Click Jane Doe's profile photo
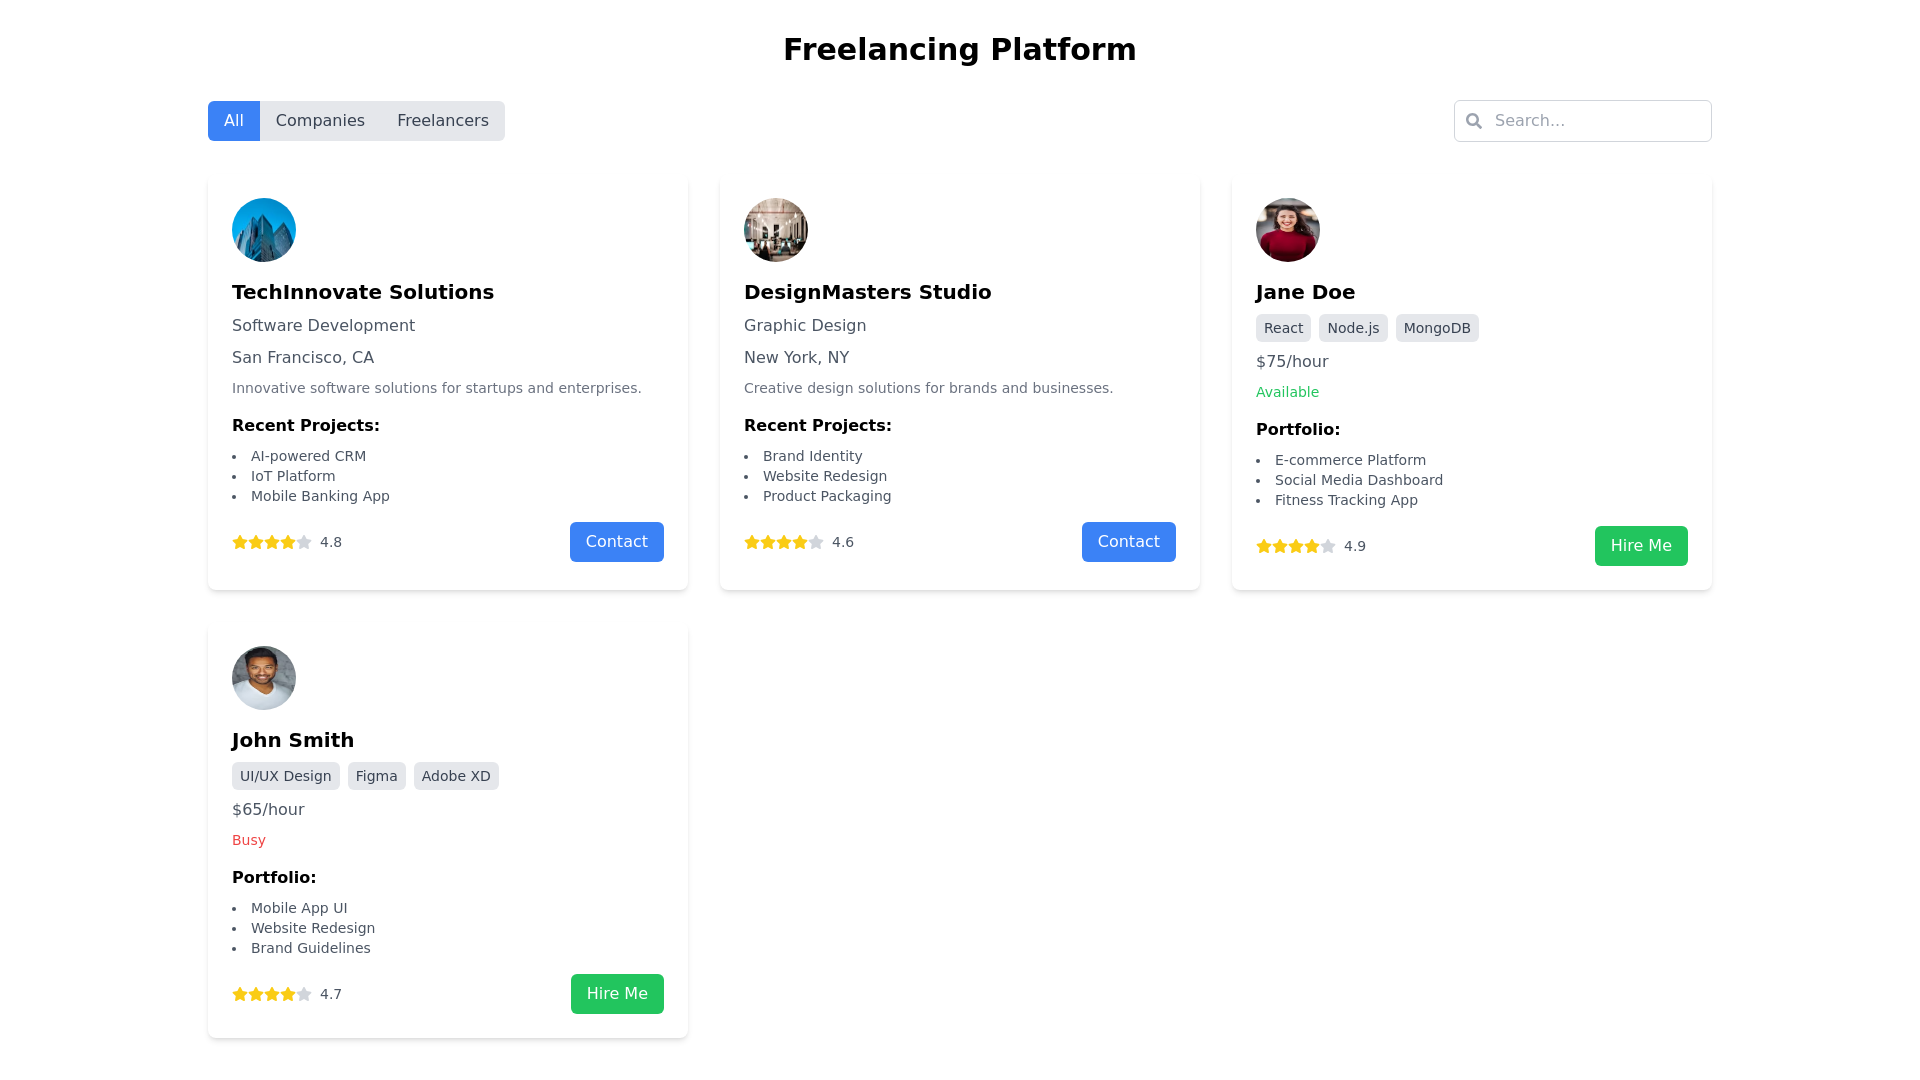The height and width of the screenshot is (1080, 1920). click(1287, 229)
